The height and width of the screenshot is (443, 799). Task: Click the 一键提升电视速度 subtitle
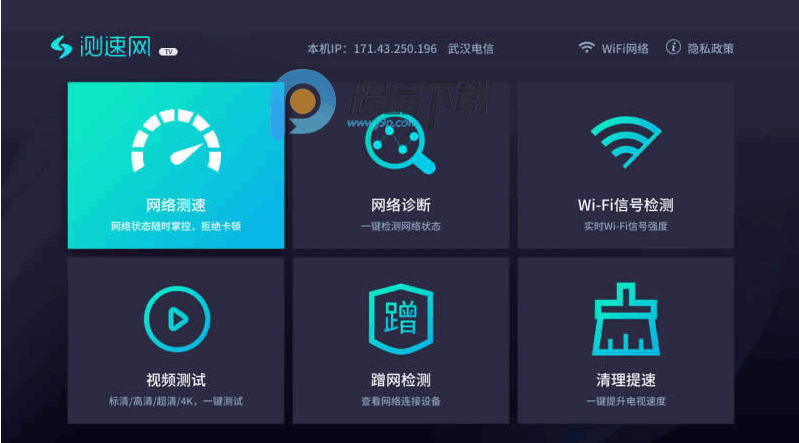pos(626,401)
